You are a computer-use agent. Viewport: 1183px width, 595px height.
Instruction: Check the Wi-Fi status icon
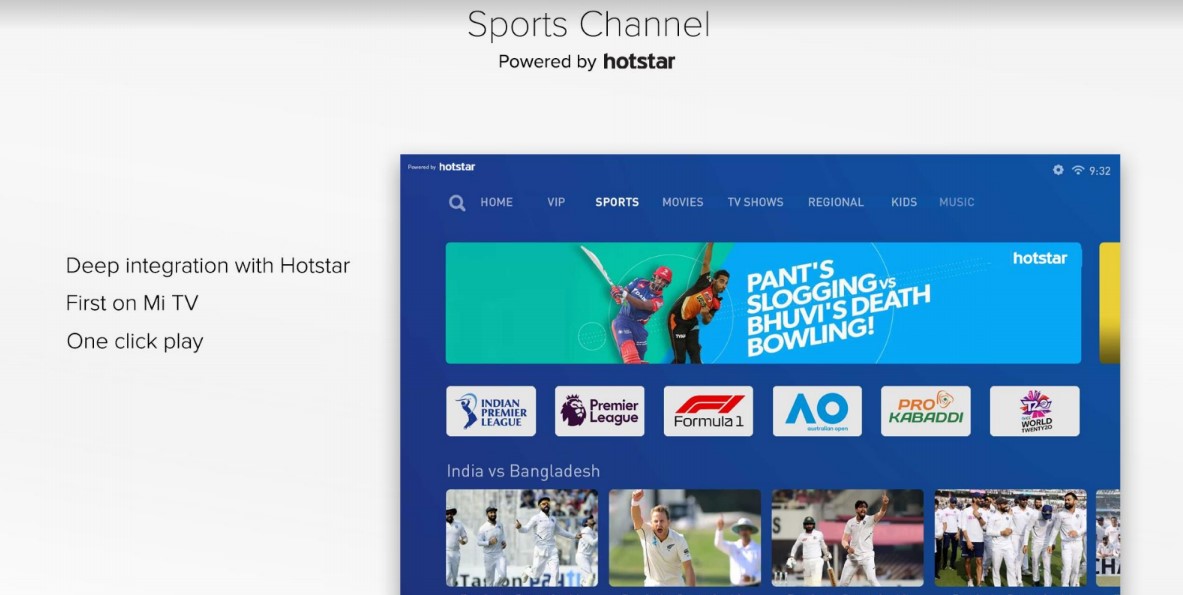pos(1078,170)
